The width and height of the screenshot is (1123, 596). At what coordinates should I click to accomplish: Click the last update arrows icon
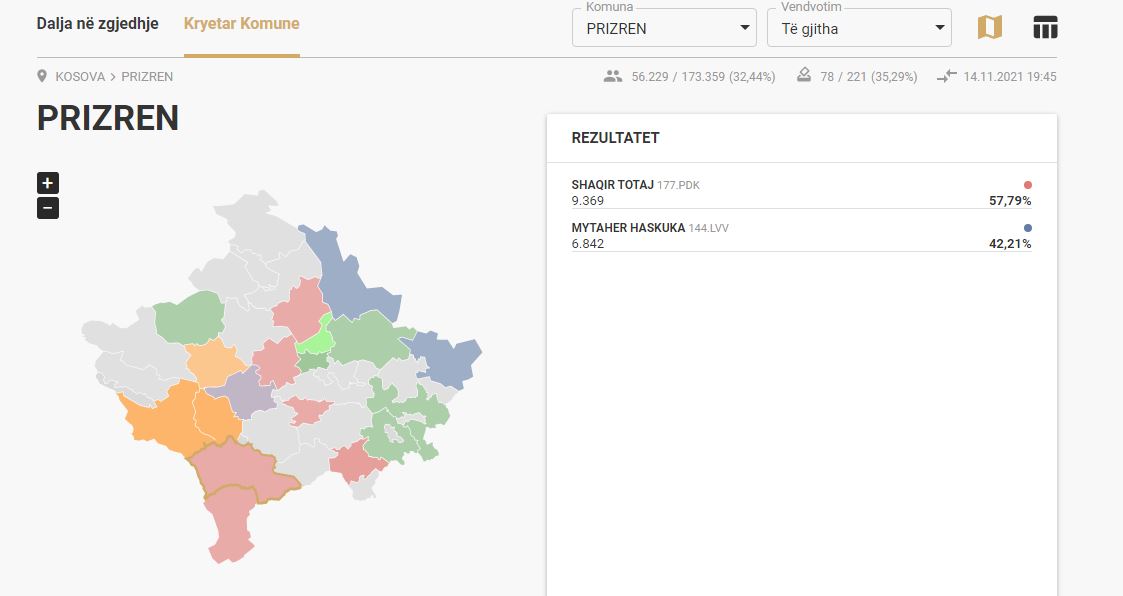pyautogui.click(x=947, y=76)
